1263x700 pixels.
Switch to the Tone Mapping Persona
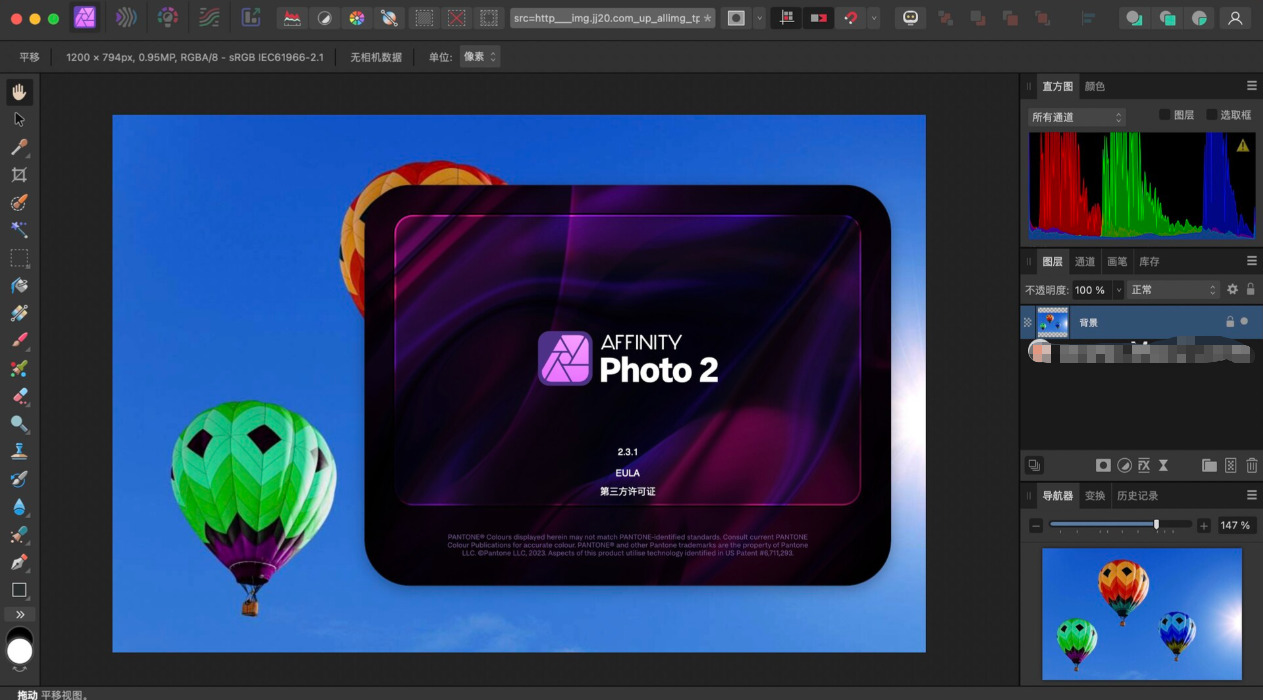pos(209,17)
